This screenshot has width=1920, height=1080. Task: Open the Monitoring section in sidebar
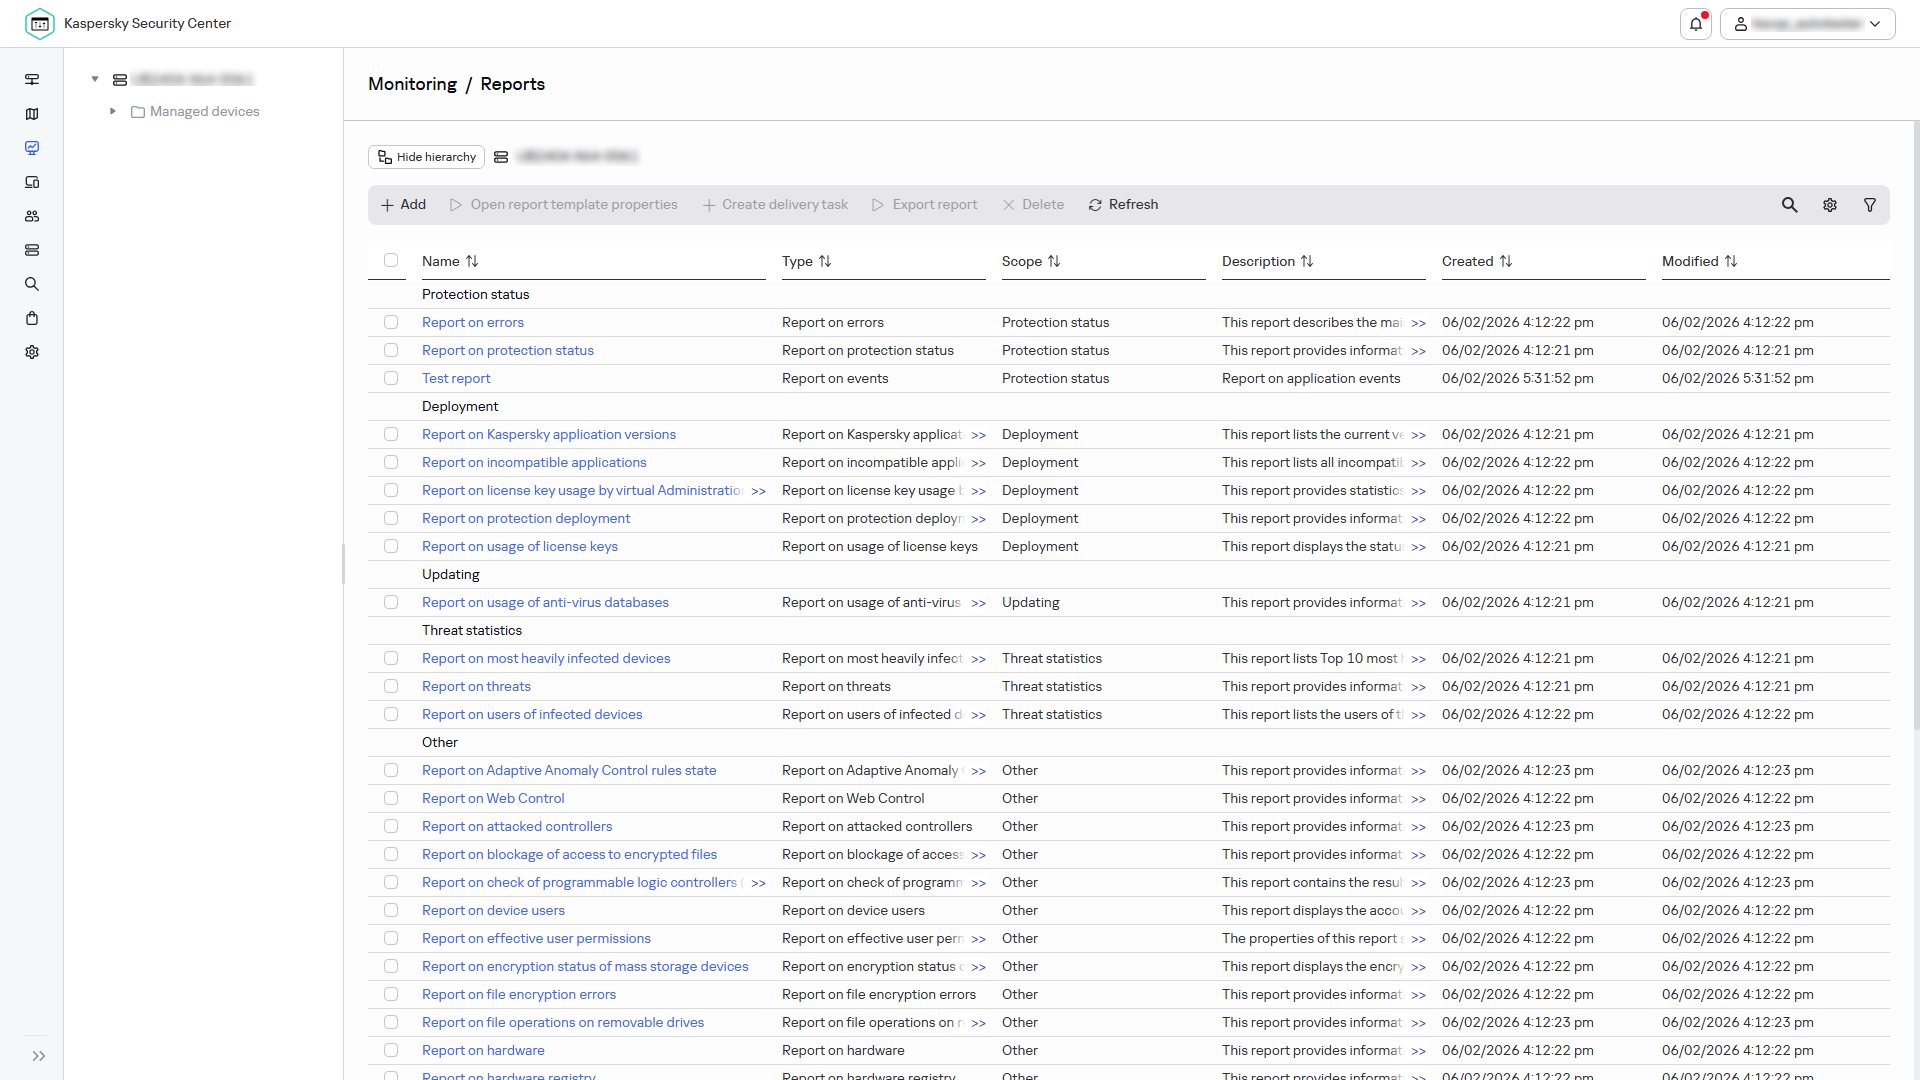[32, 148]
